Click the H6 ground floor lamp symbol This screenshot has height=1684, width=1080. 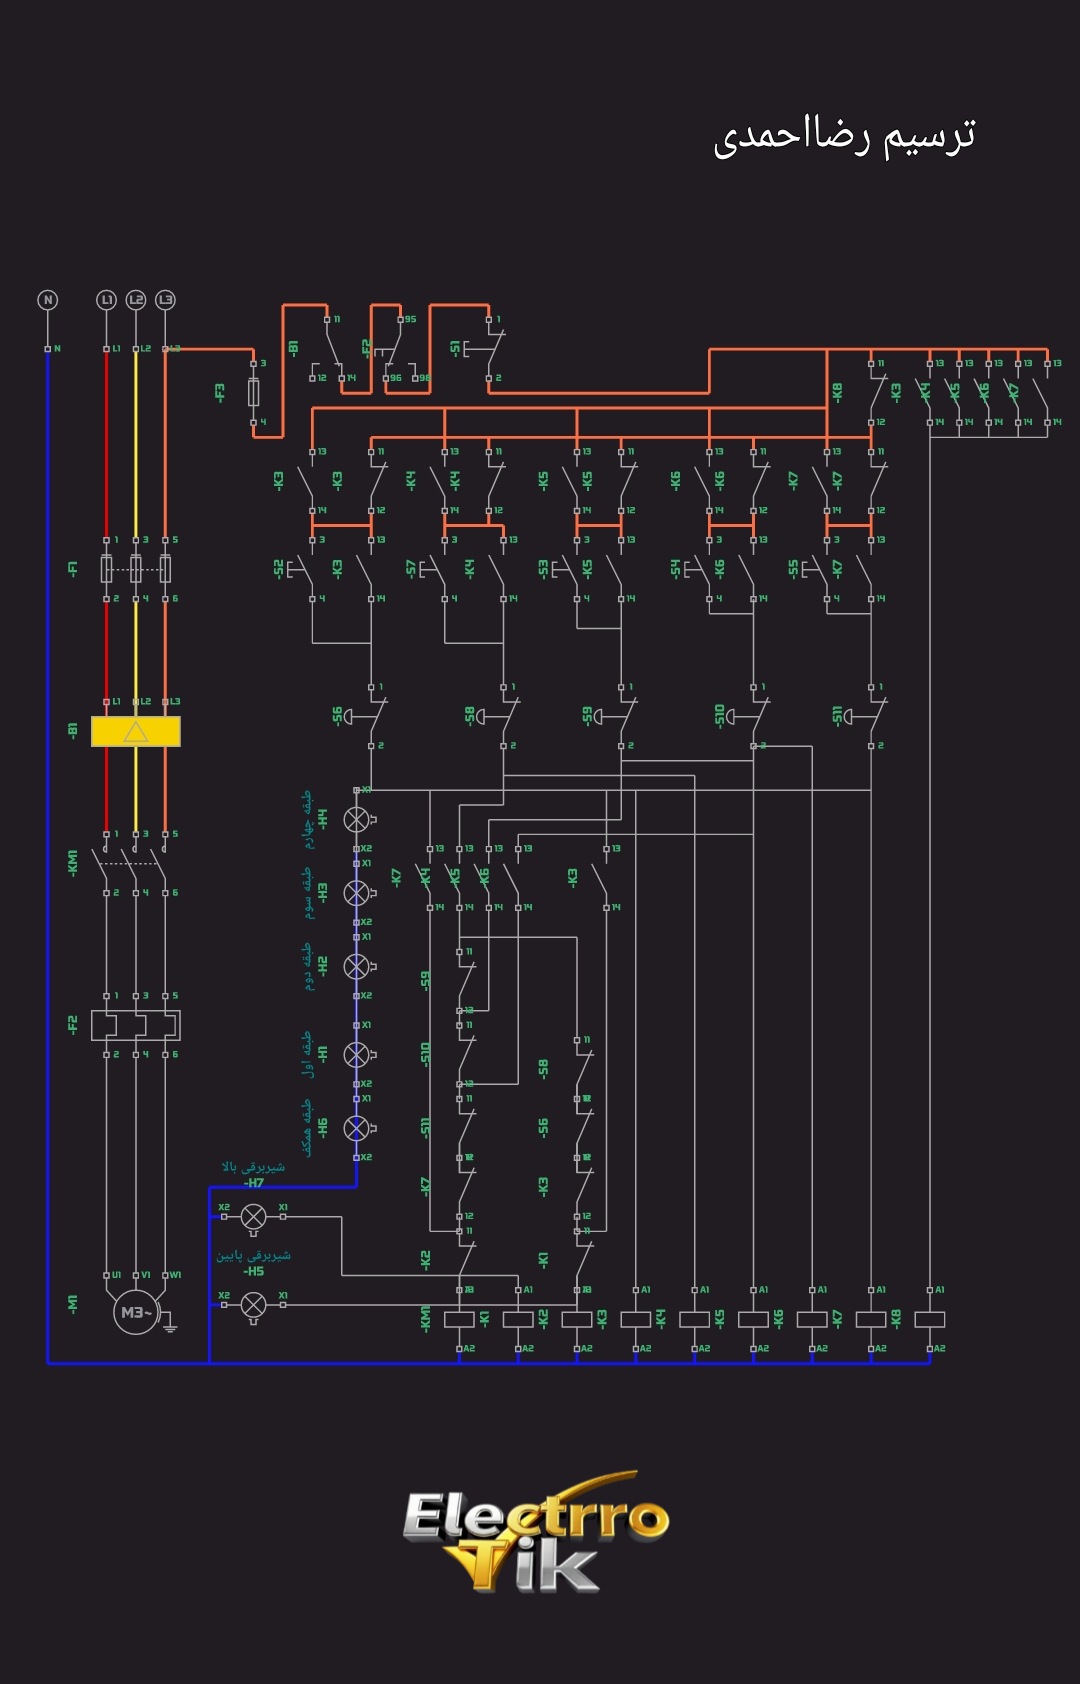click(x=356, y=1128)
